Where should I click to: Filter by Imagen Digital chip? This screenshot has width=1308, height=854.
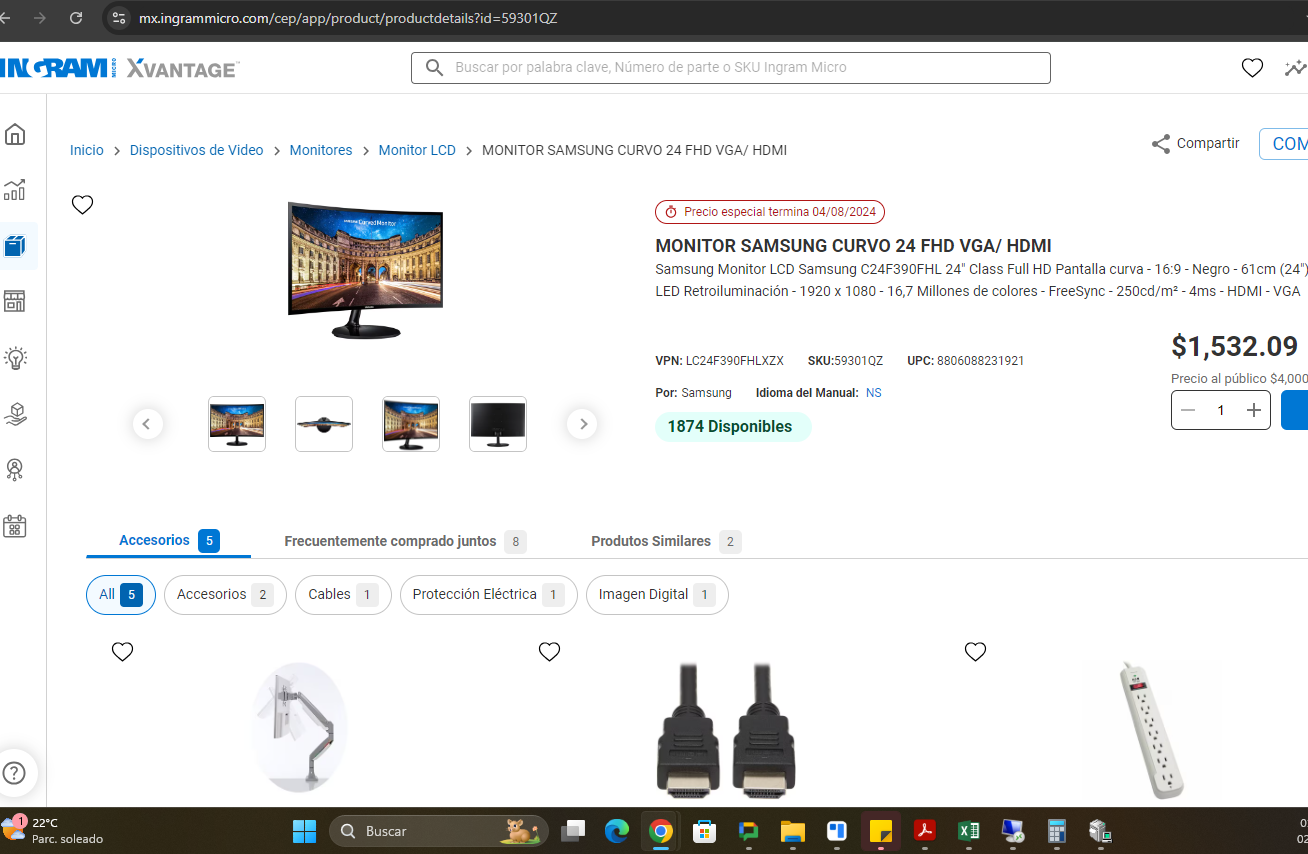(657, 594)
